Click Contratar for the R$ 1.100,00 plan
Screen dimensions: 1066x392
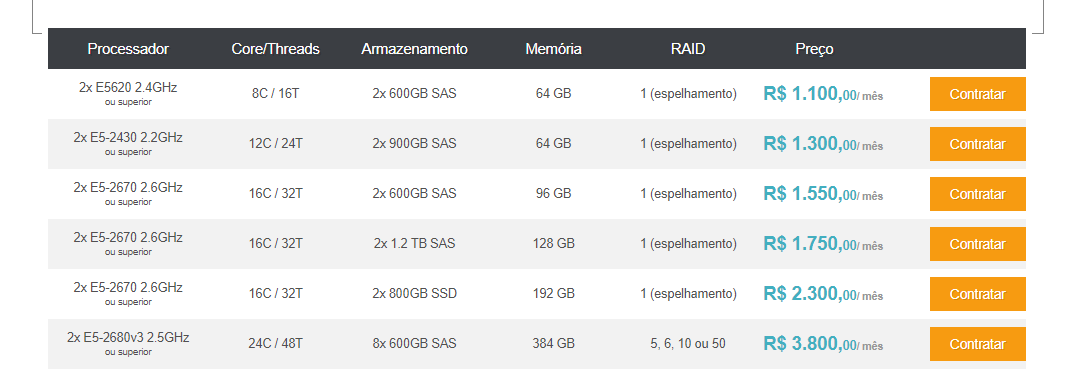(x=977, y=94)
